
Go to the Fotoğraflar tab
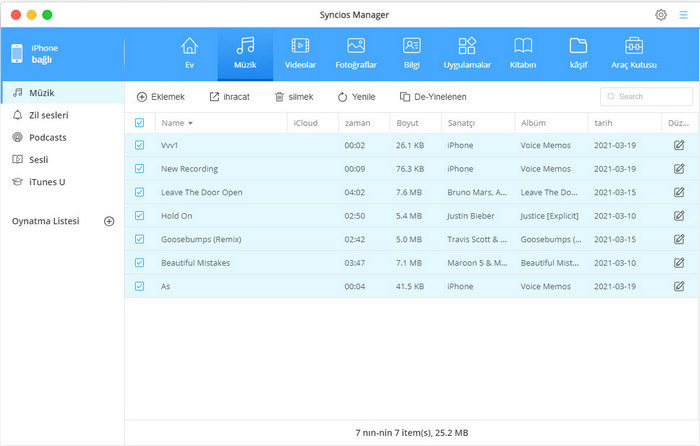pos(356,54)
